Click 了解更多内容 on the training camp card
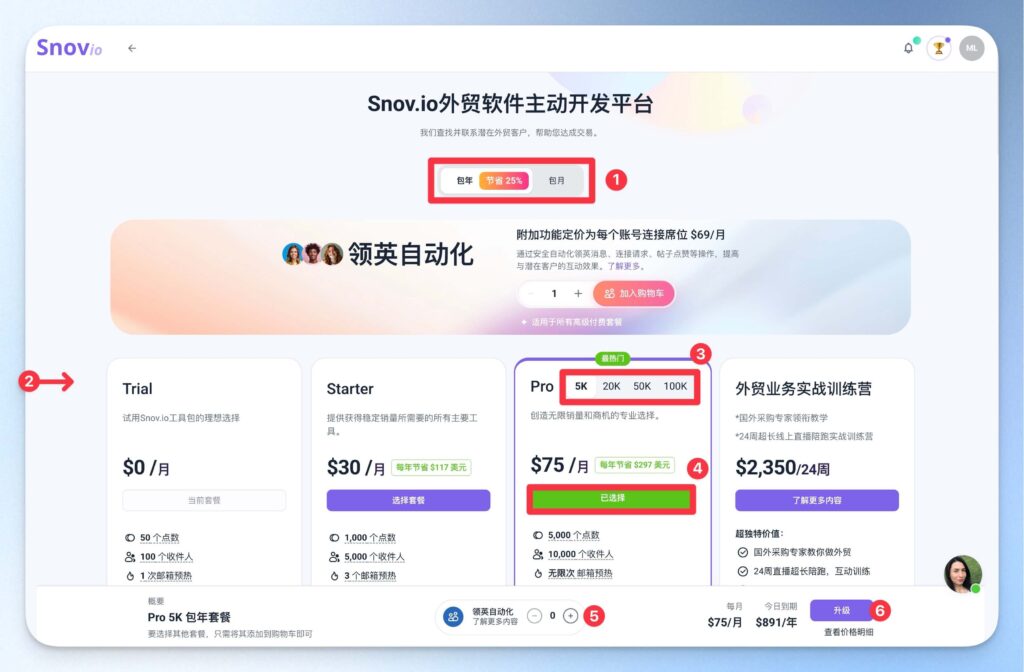The image size is (1024, 672). [x=817, y=500]
